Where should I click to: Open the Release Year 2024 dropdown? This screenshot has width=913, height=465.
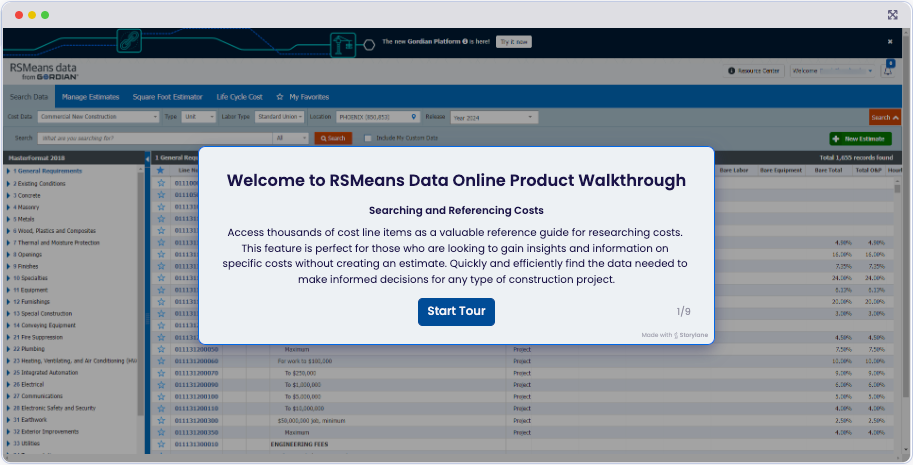tap(494, 118)
